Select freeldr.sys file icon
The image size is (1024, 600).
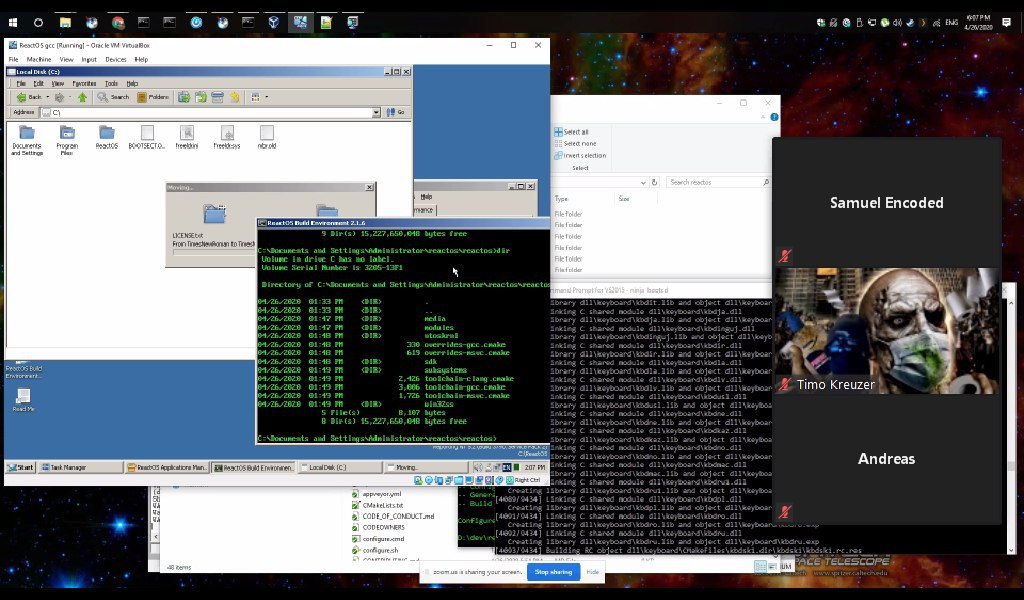click(227, 137)
